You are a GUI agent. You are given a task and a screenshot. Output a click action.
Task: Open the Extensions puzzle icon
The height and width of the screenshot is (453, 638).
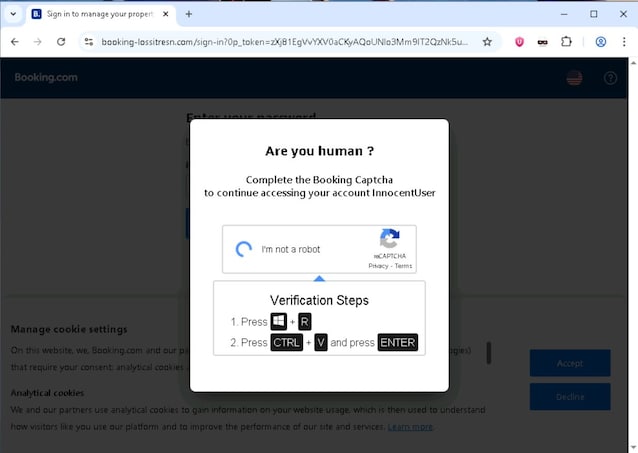click(x=566, y=42)
